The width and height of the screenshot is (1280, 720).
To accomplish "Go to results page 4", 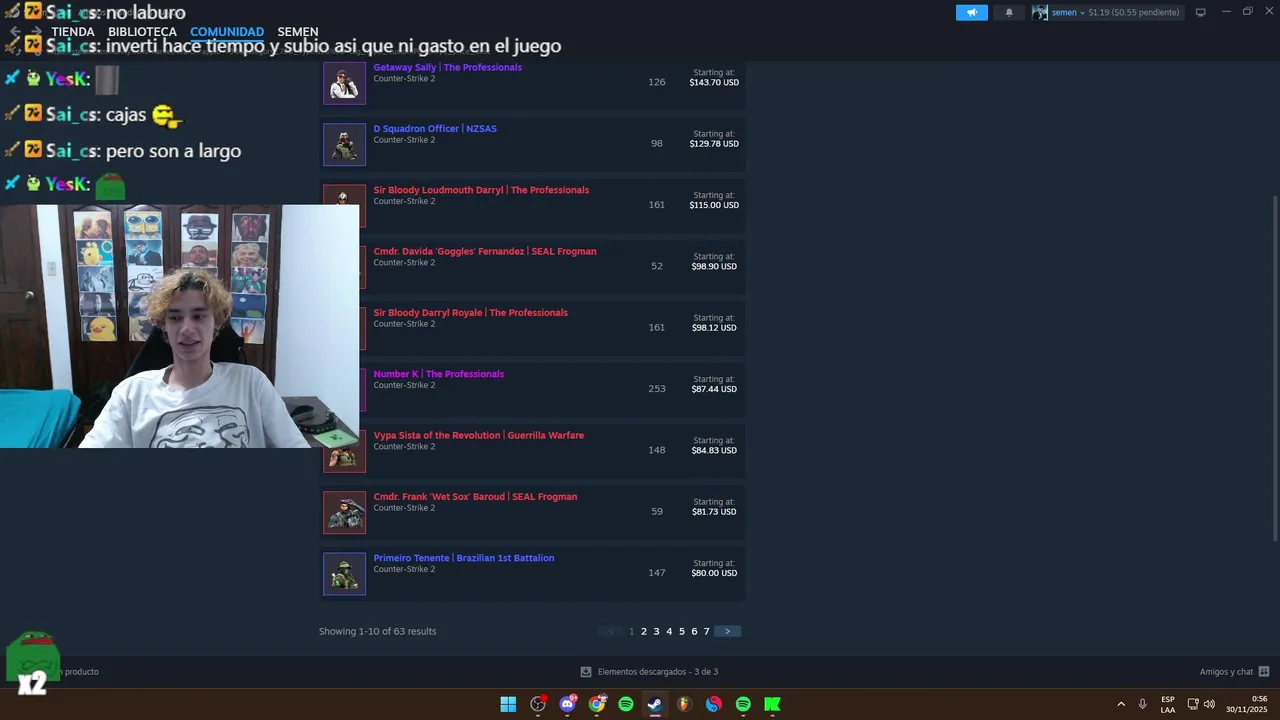I will pyautogui.click(x=669, y=632).
